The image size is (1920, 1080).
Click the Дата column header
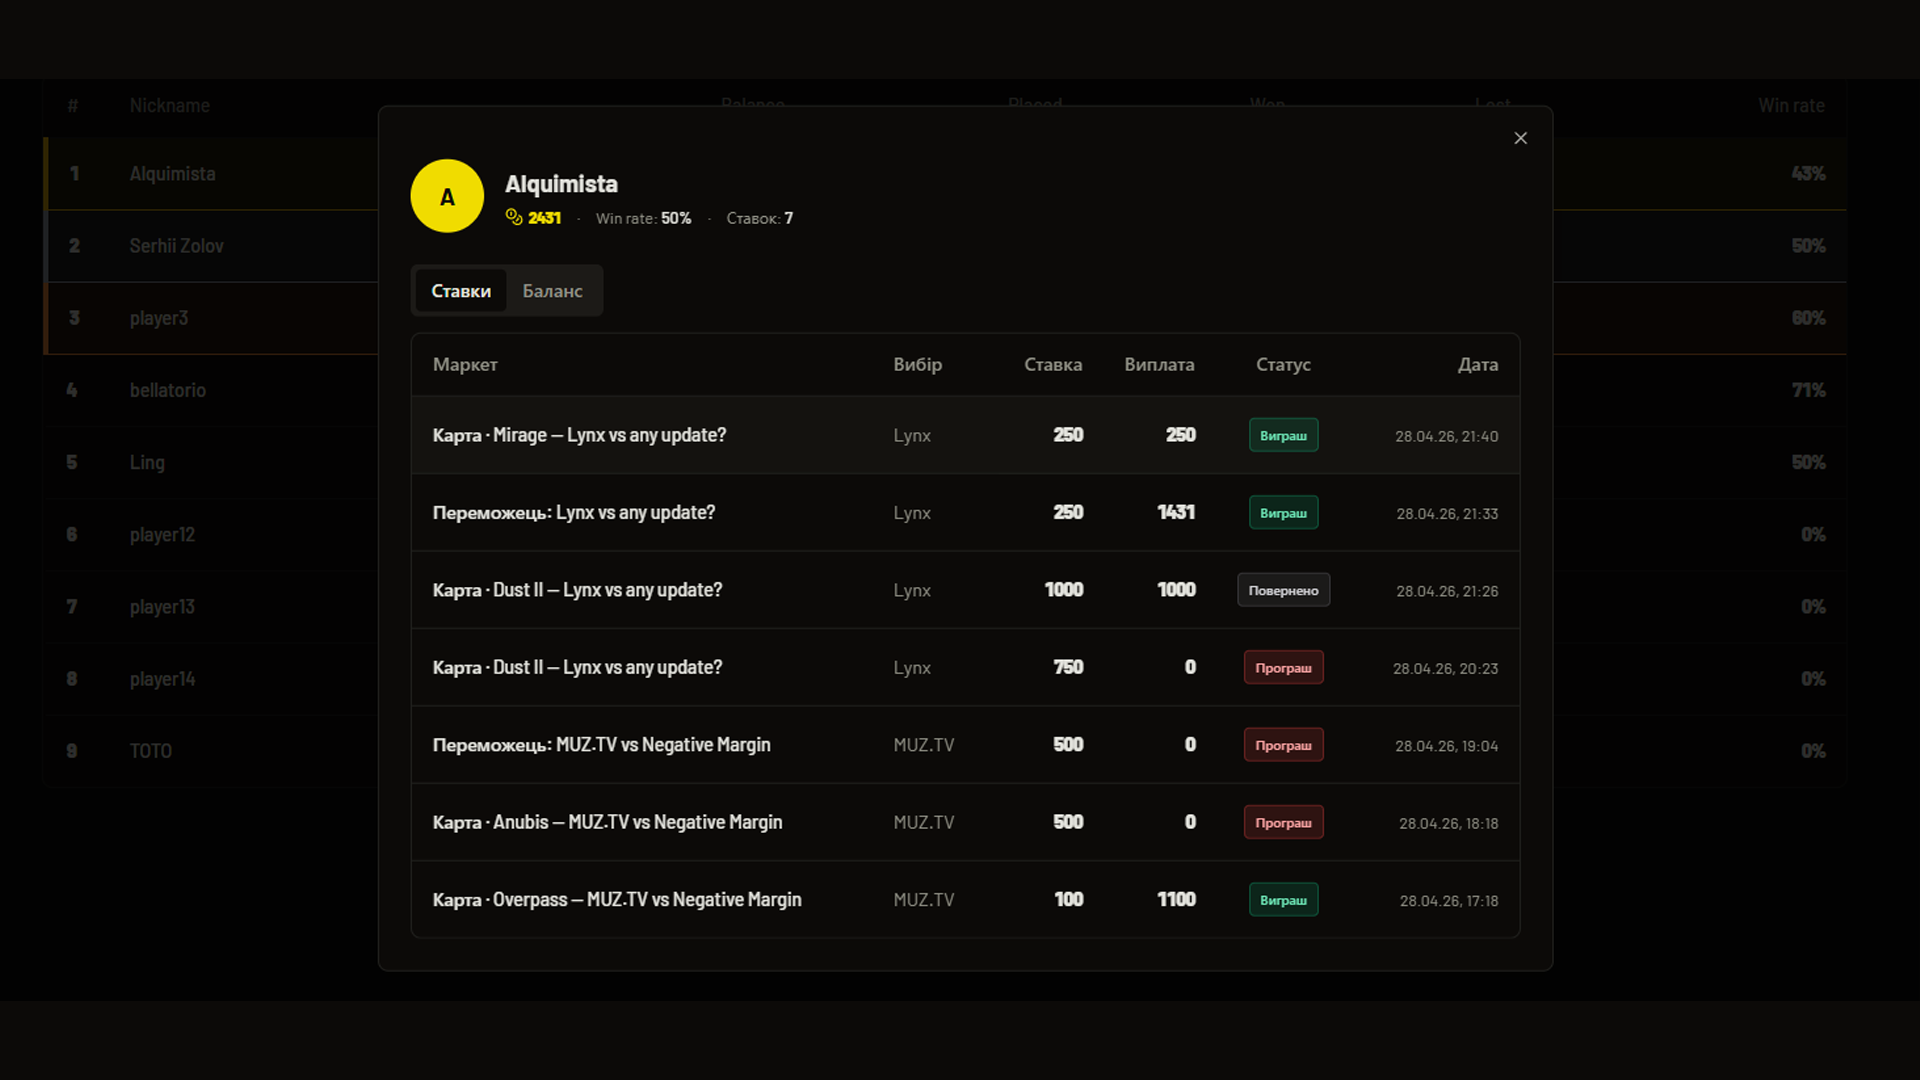[1477, 365]
